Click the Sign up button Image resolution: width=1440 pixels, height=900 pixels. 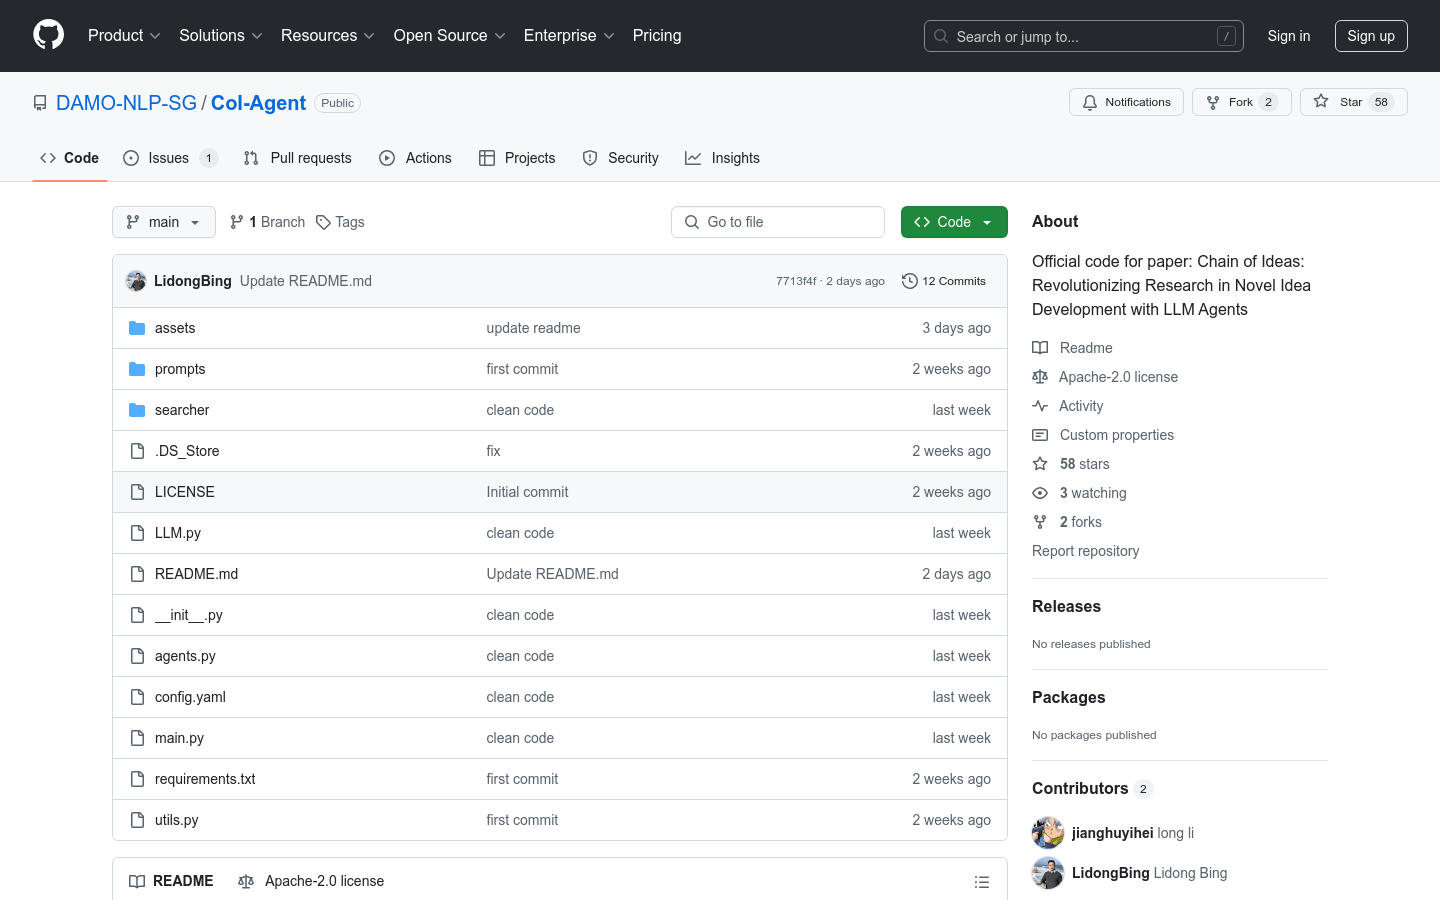coord(1370,36)
